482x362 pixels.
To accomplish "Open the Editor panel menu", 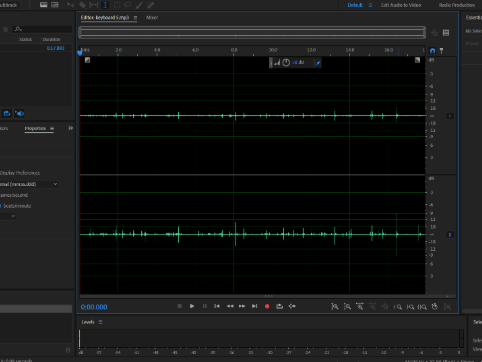I will 135,18.
